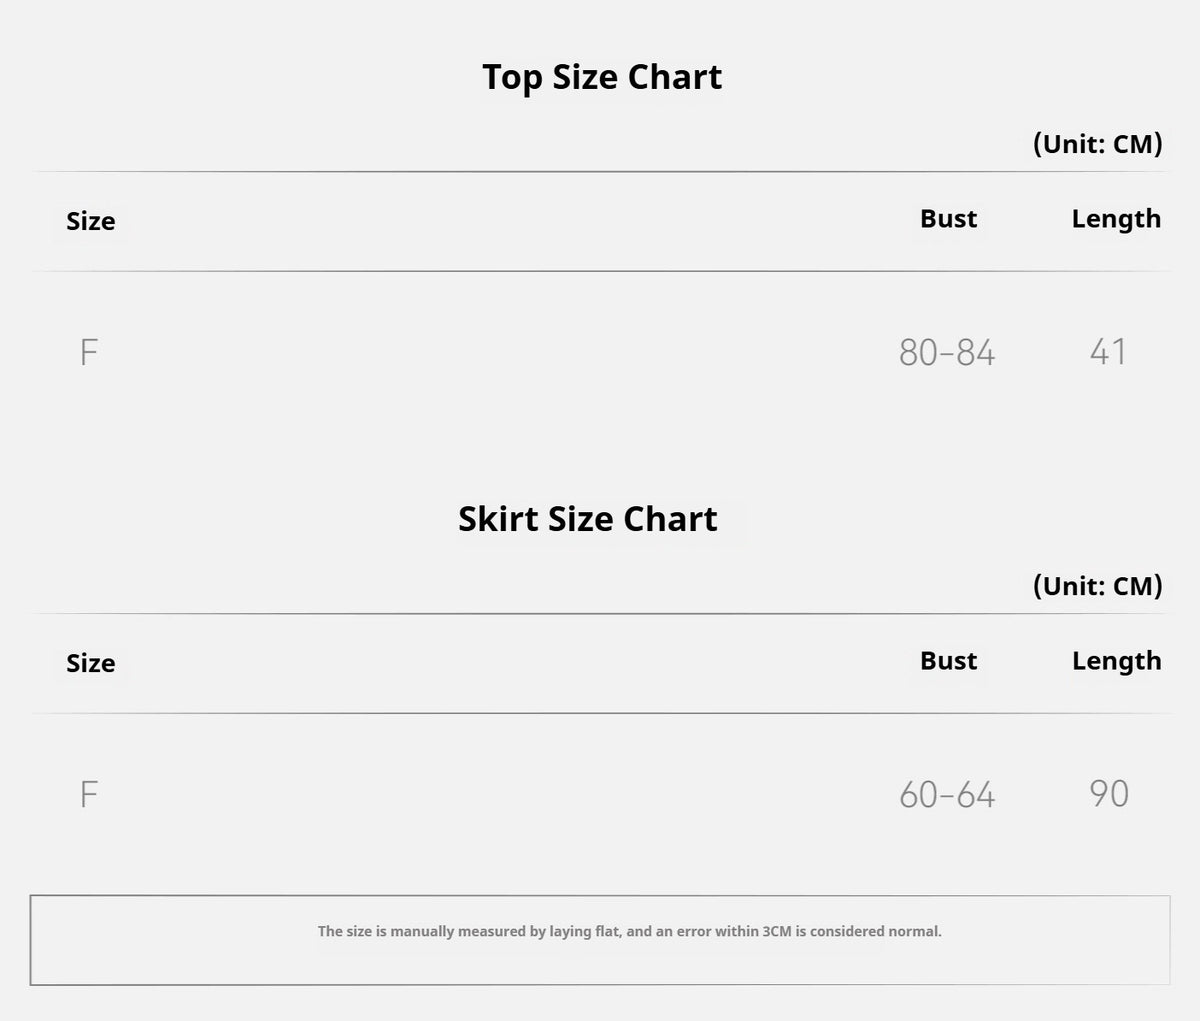Click the Top Size Chart heading
Viewport: 1200px width, 1021px height.
[x=602, y=77]
